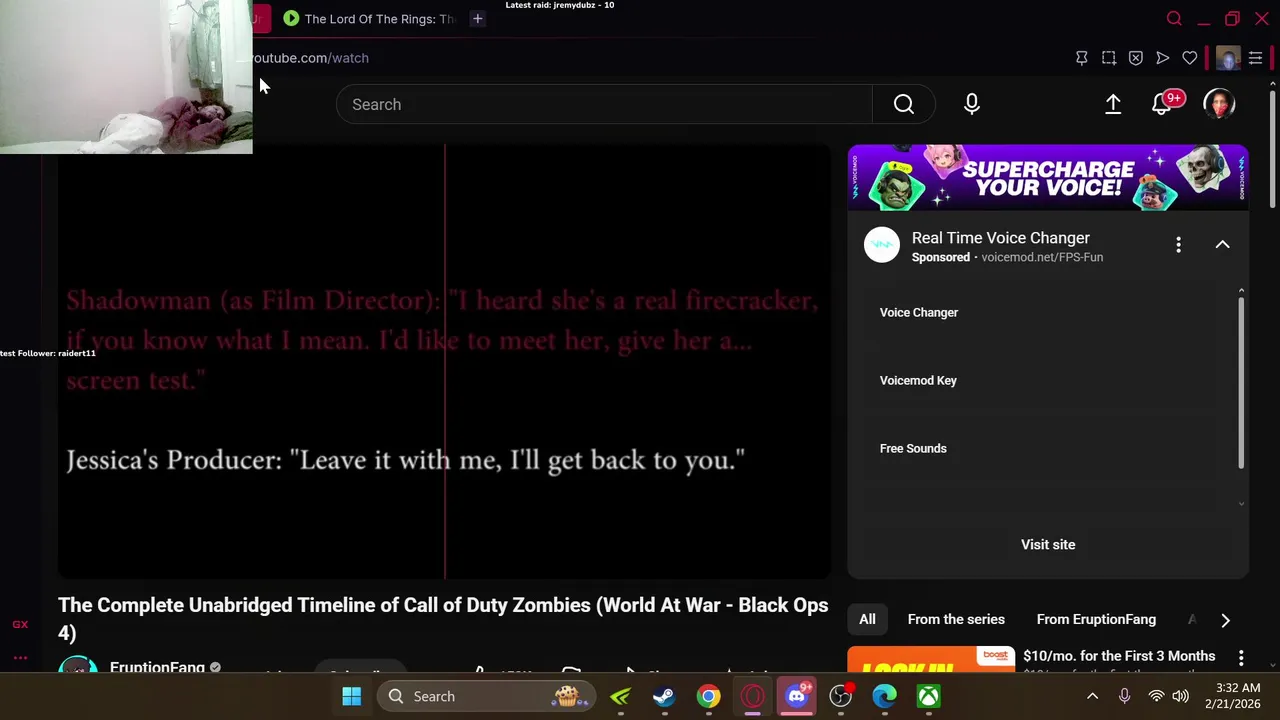This screenshot has width=1280, height=720.
Task: Click the video title text
Action: click(x=443, y=619)
